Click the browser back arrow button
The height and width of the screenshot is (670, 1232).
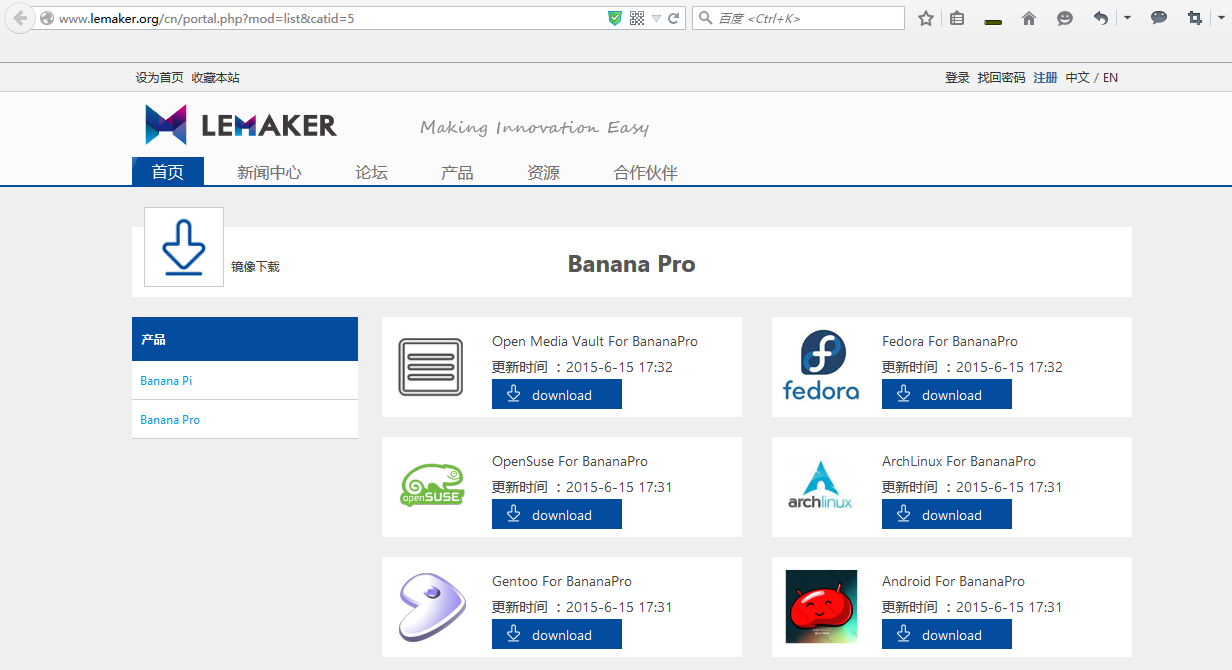click(20, 18)
